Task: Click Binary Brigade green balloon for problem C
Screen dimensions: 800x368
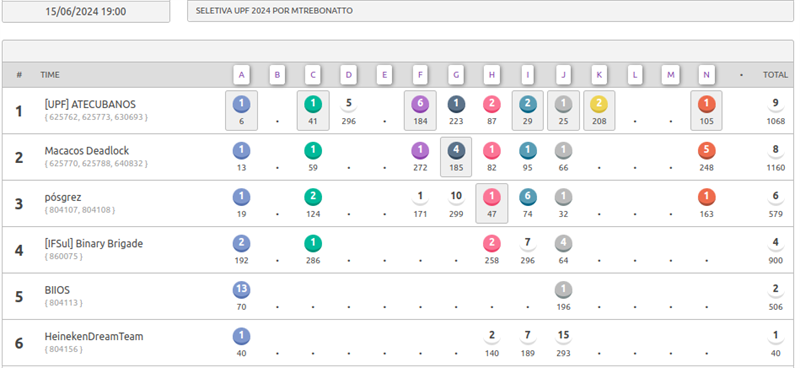Action: (313, 243)
